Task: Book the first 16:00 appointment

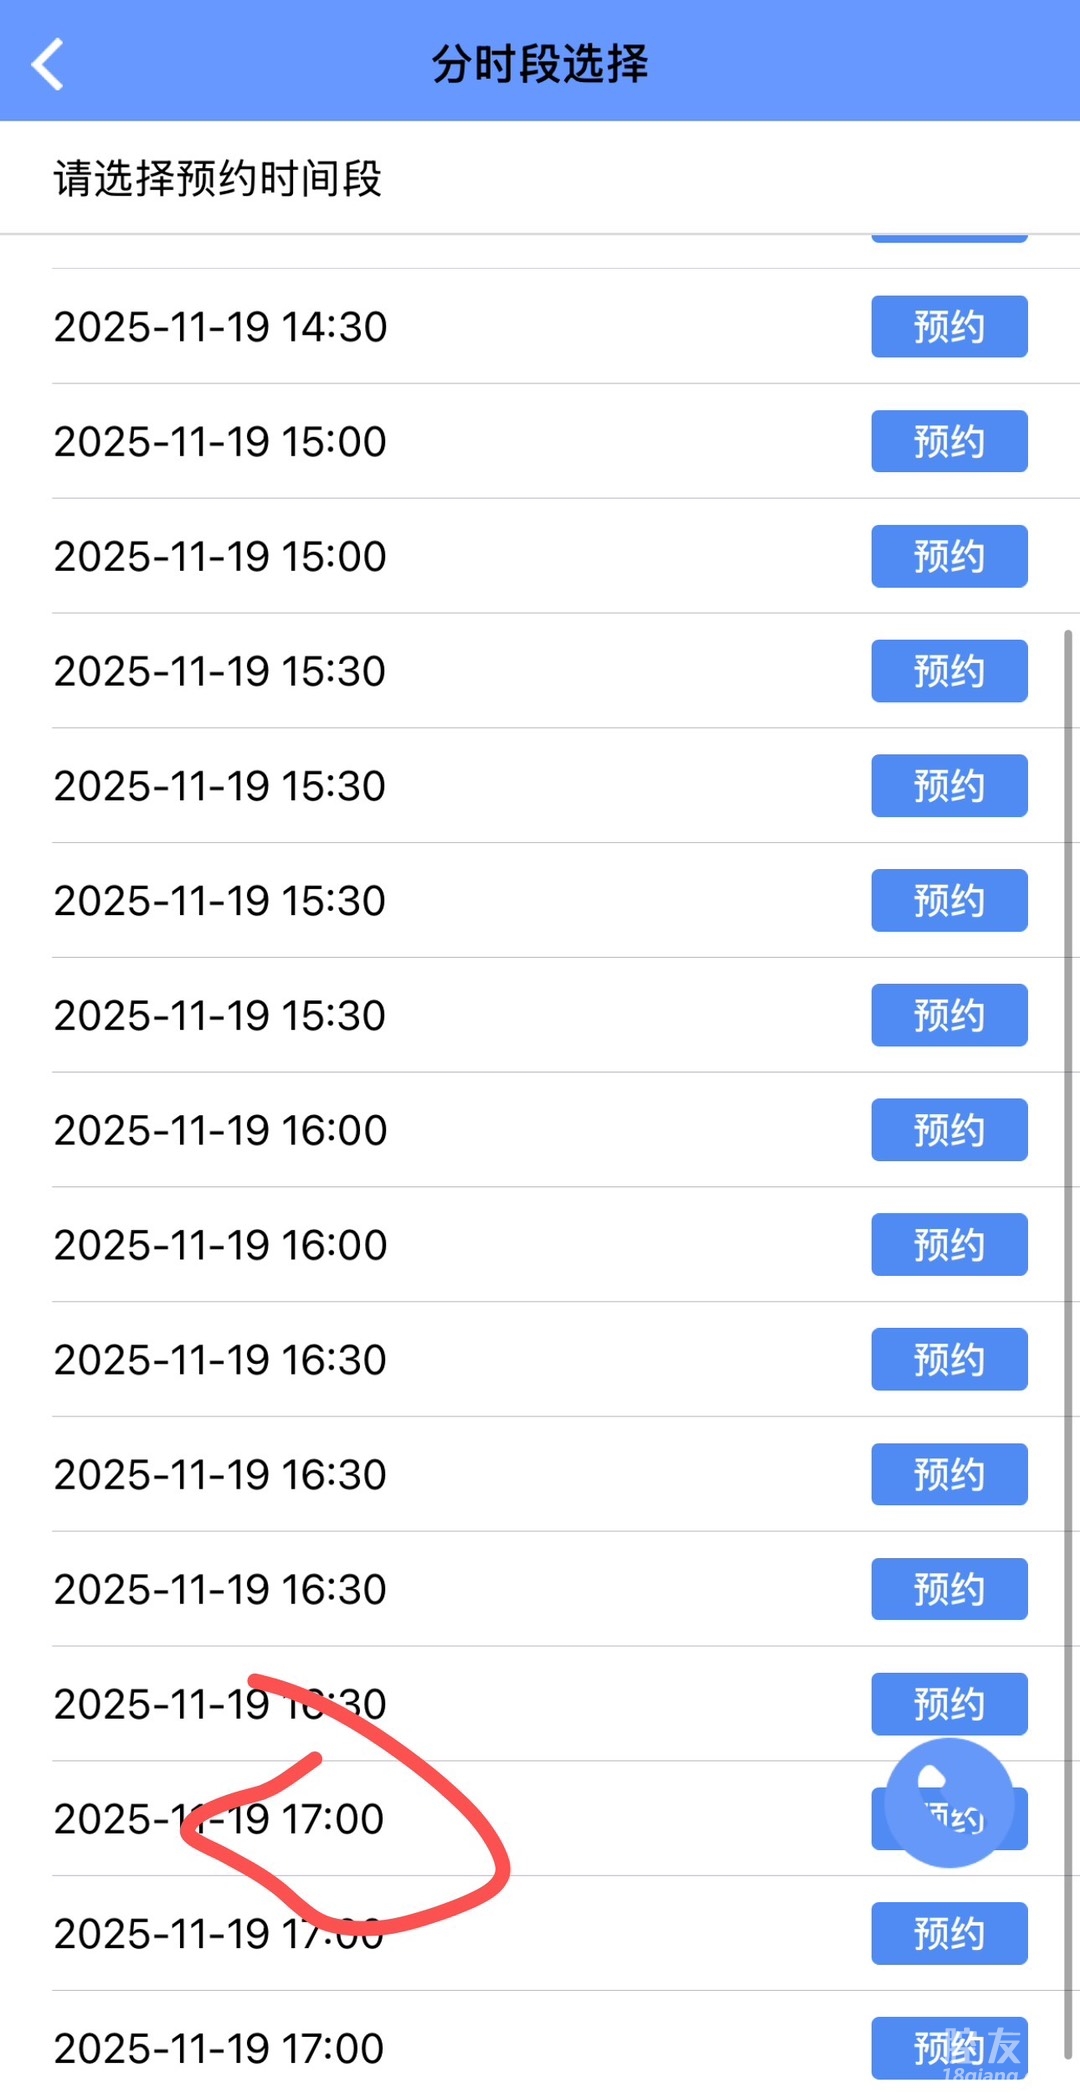Action: pos(948,1130)
